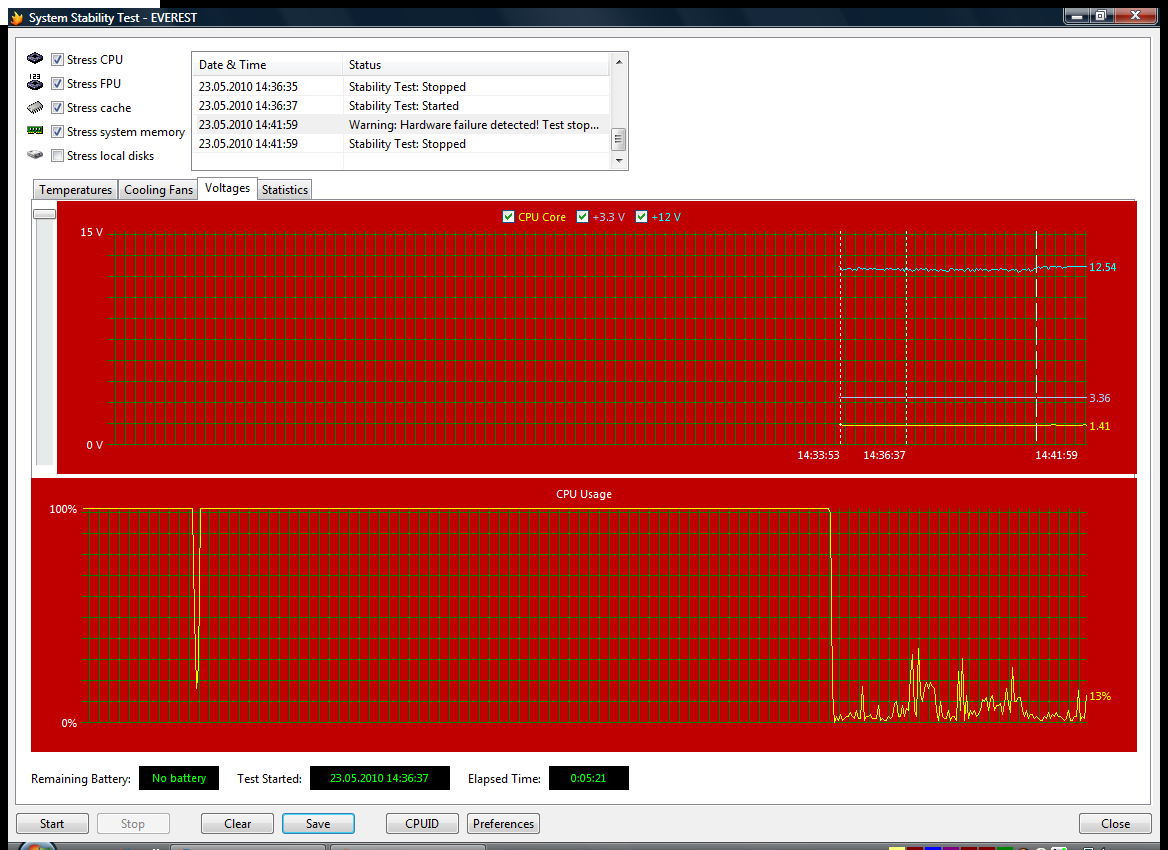Click the EVEREST flame icon in title bar
1168x850 pixels.
pyautogui.click(x=16, y=17)
